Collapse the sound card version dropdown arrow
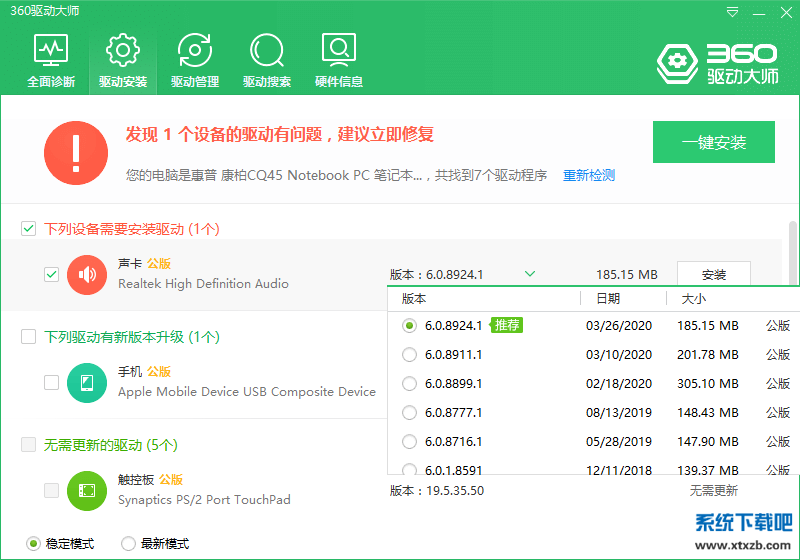This screenshot has width=800, height=560. tap(530, 274)
